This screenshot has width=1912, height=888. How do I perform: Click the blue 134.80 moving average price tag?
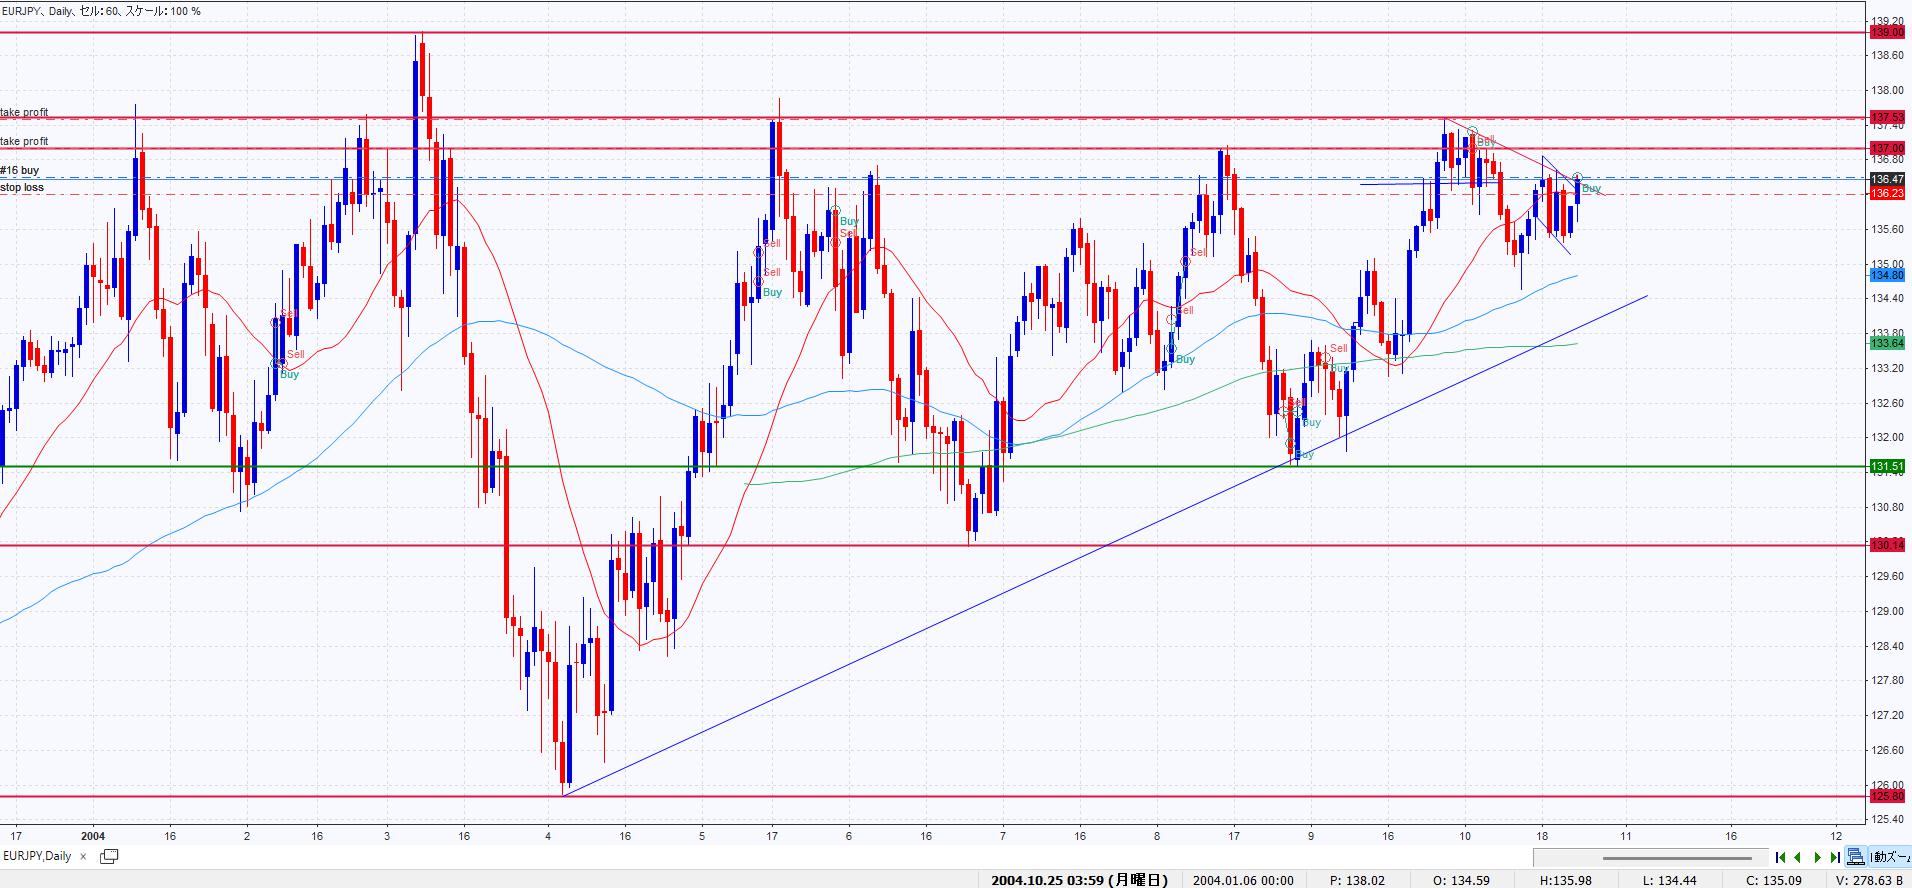click(x=1886, y=275)
